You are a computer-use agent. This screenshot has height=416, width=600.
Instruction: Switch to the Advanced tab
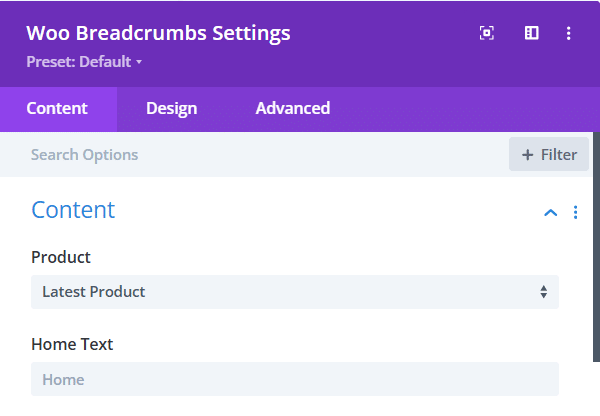click(293, 108)
